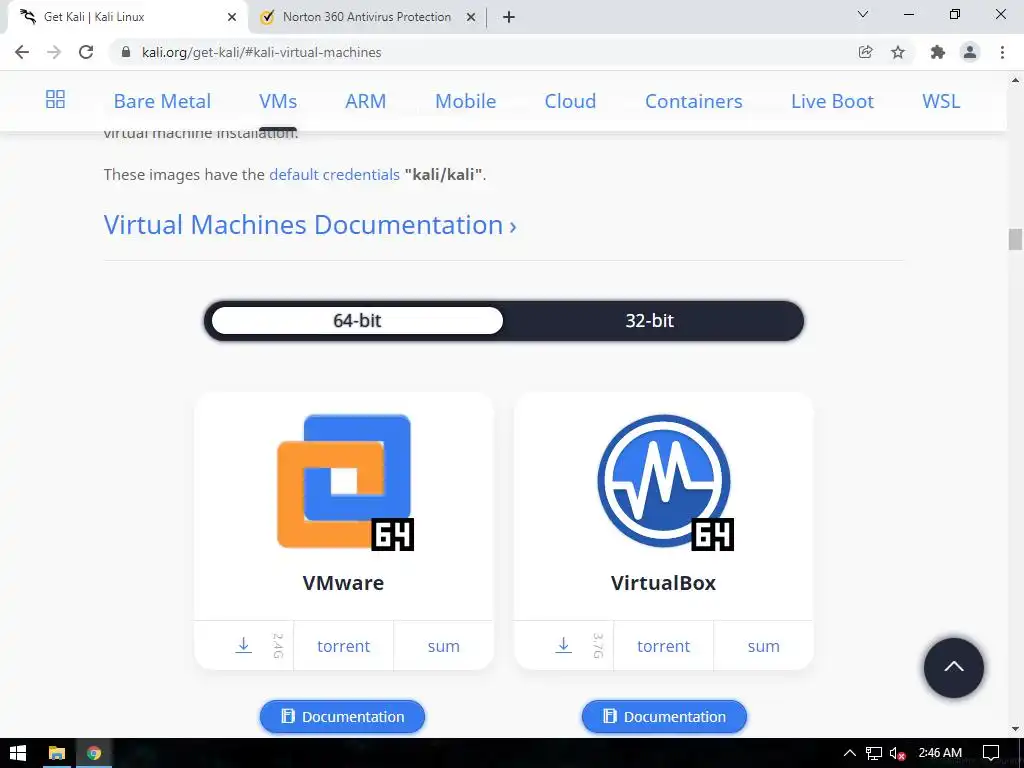Go to the ARM section

[366, 101]
